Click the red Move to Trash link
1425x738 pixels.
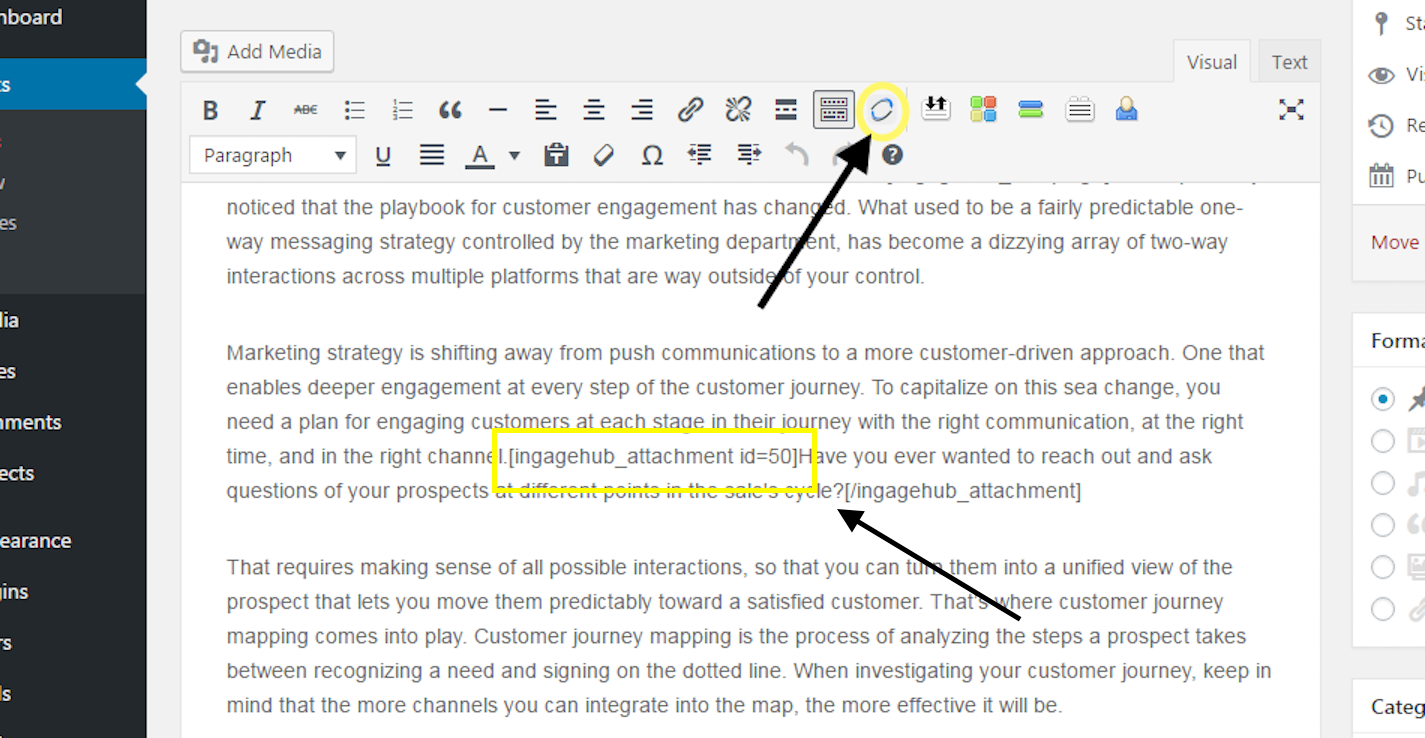click(x=1397, y=242)
